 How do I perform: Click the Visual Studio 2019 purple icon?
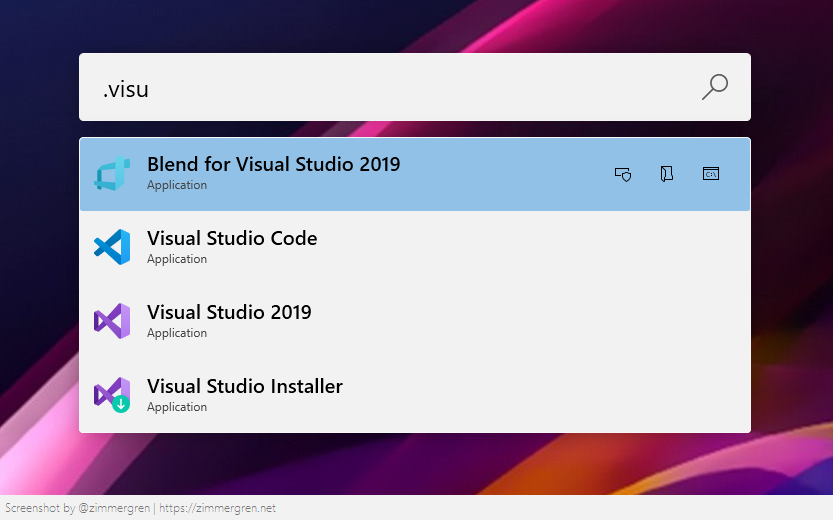[x=112, y=321]
